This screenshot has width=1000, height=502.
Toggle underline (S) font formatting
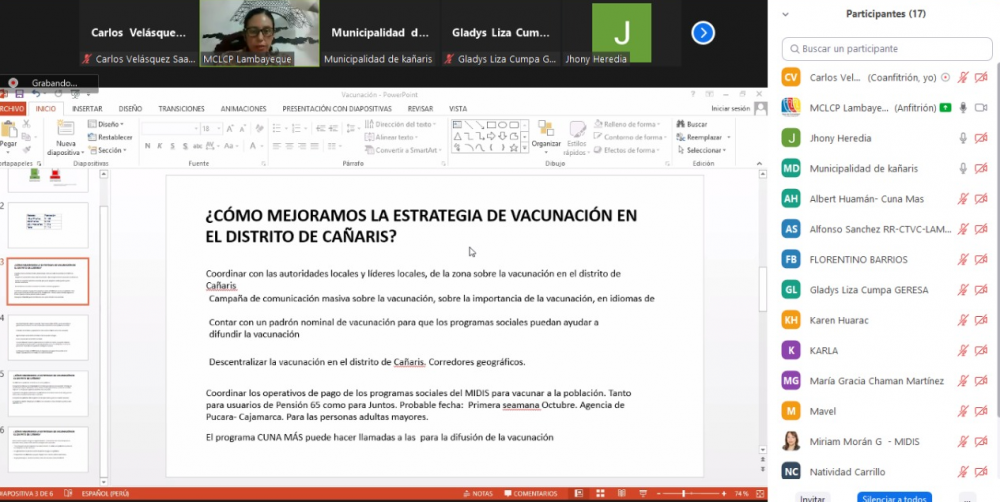pos(172,146)
